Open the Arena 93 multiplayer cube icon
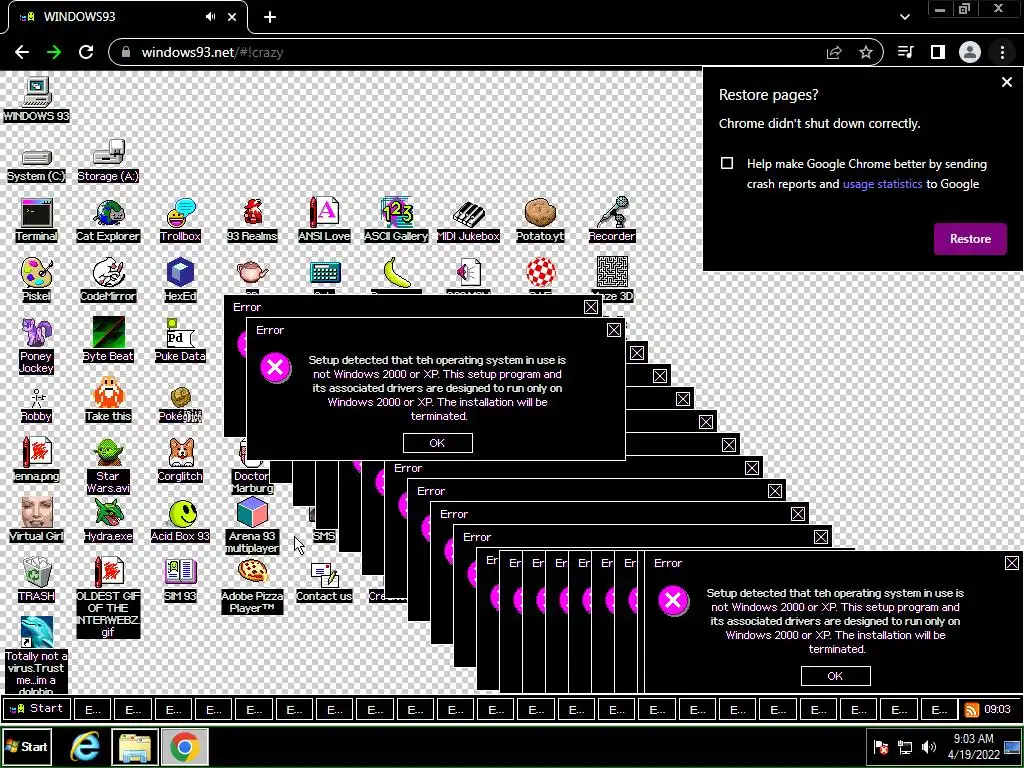 coord(252,526)
